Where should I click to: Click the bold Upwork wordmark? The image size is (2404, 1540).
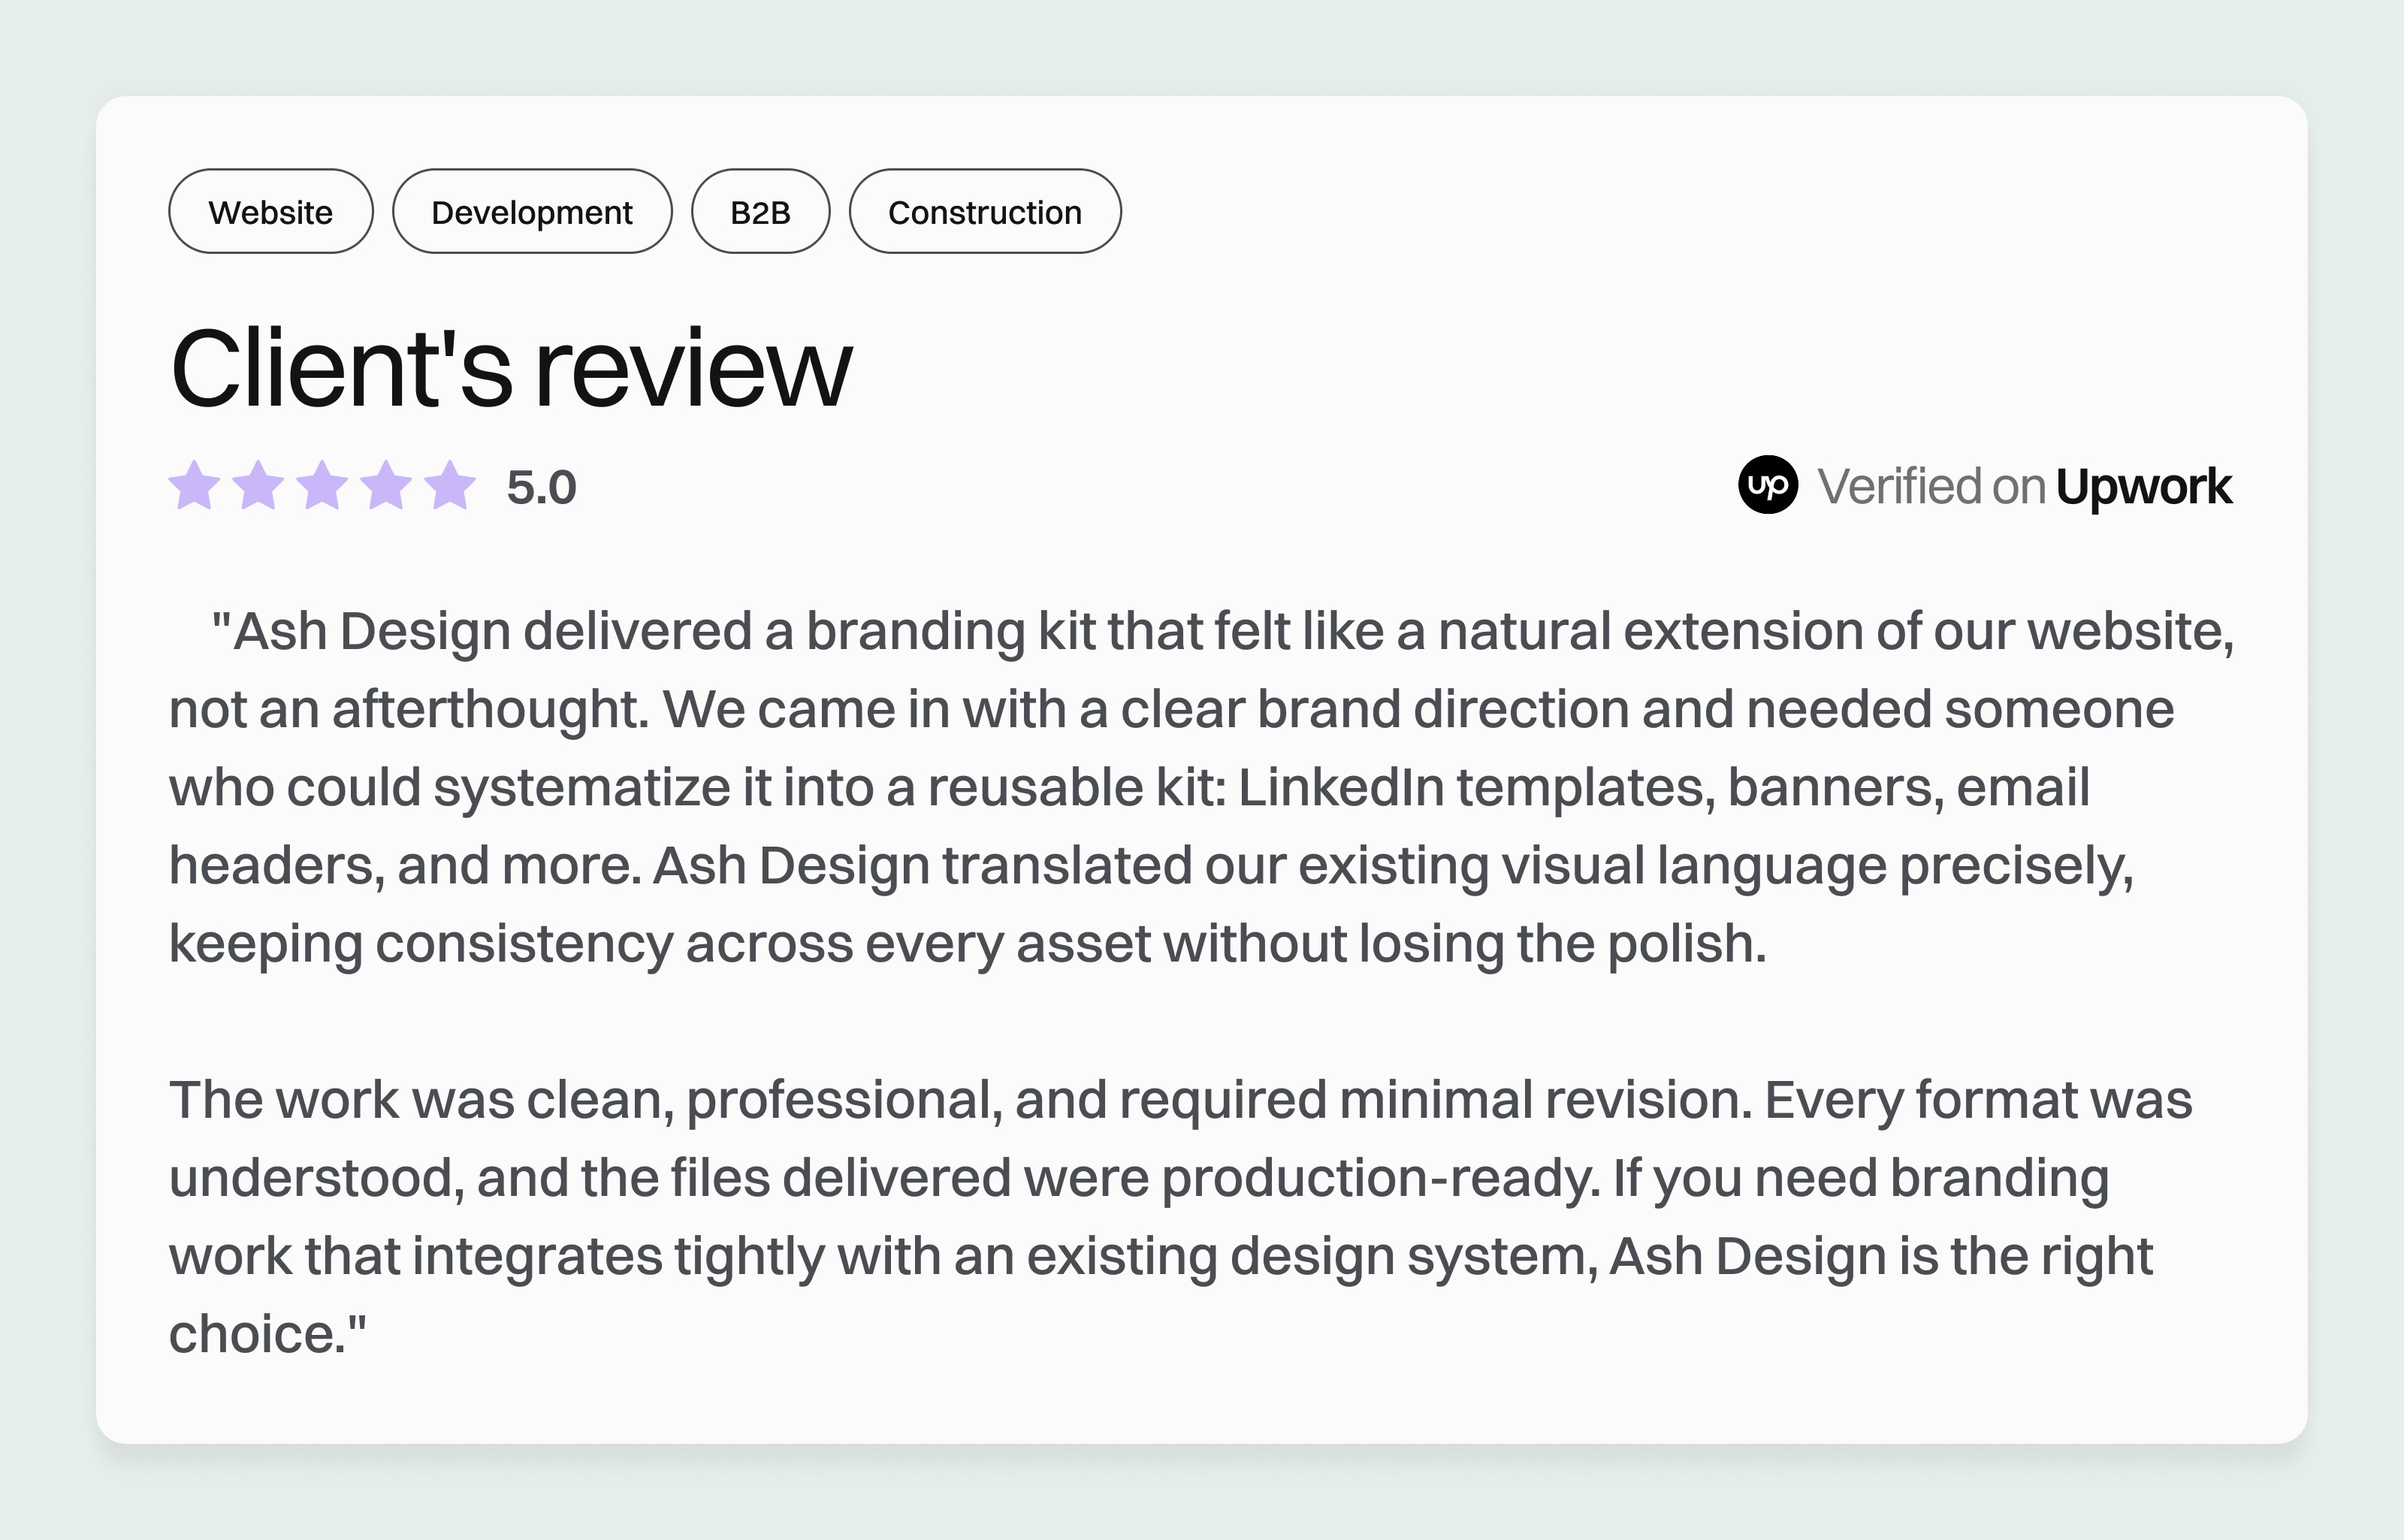coord(2144,487)
